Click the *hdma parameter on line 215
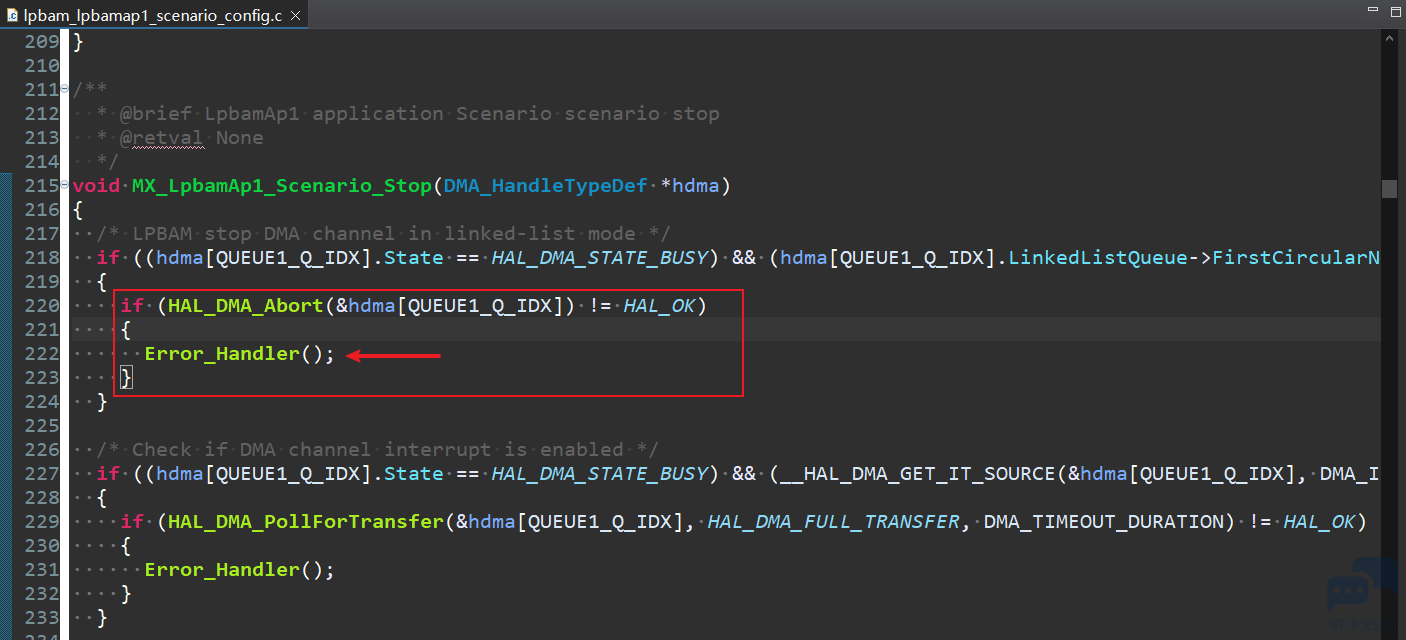Screen dimensions: 1406x640 690,186
